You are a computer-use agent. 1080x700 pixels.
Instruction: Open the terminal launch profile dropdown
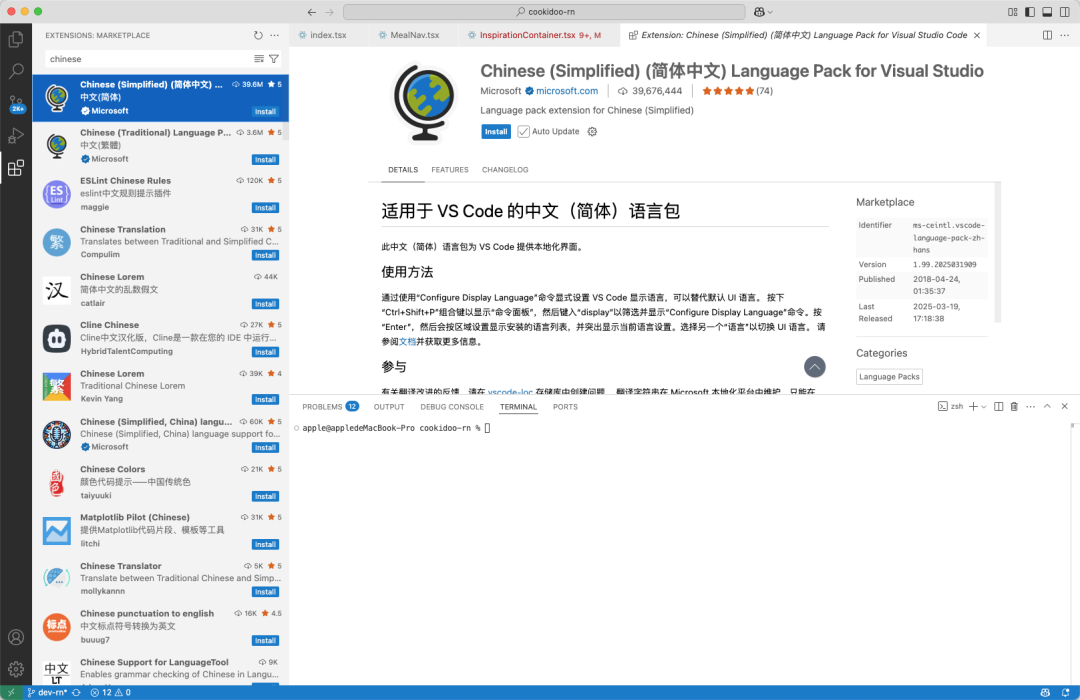click(x=983, y=406)
